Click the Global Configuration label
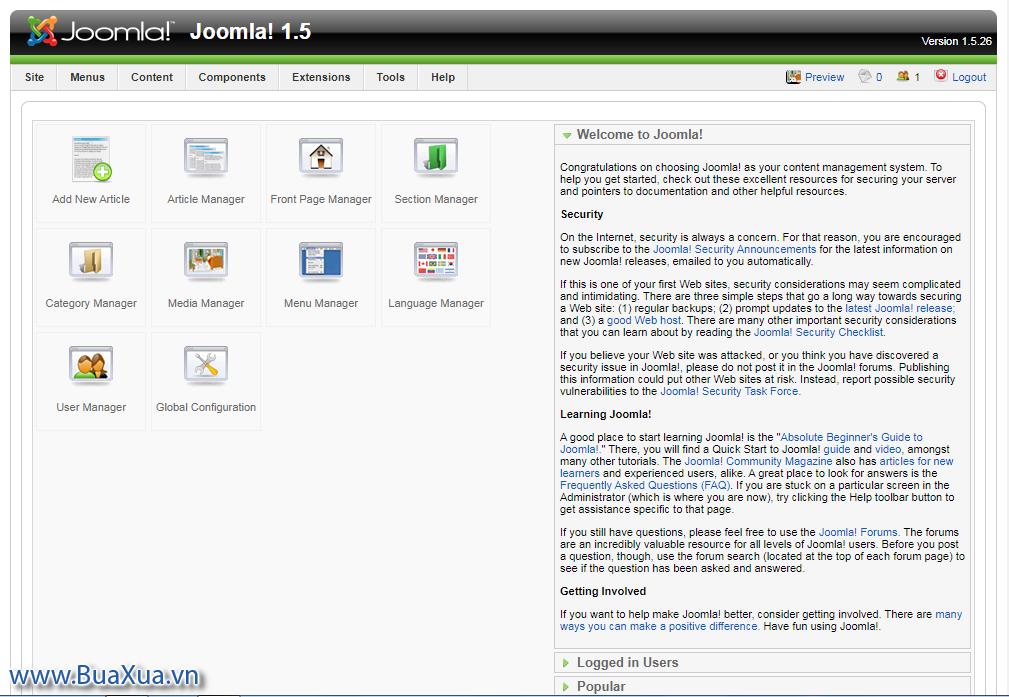Screen dimensions: 1009x697 click(x=206, y=407)
